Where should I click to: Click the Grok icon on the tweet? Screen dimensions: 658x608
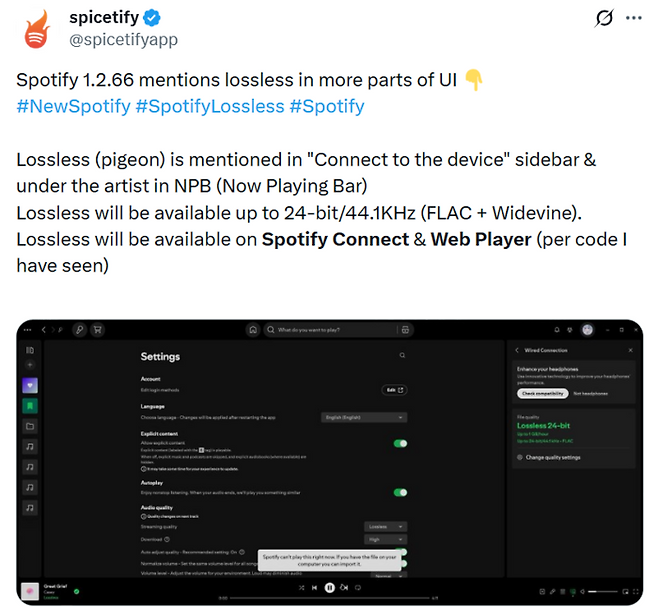(x=604, y=19)
